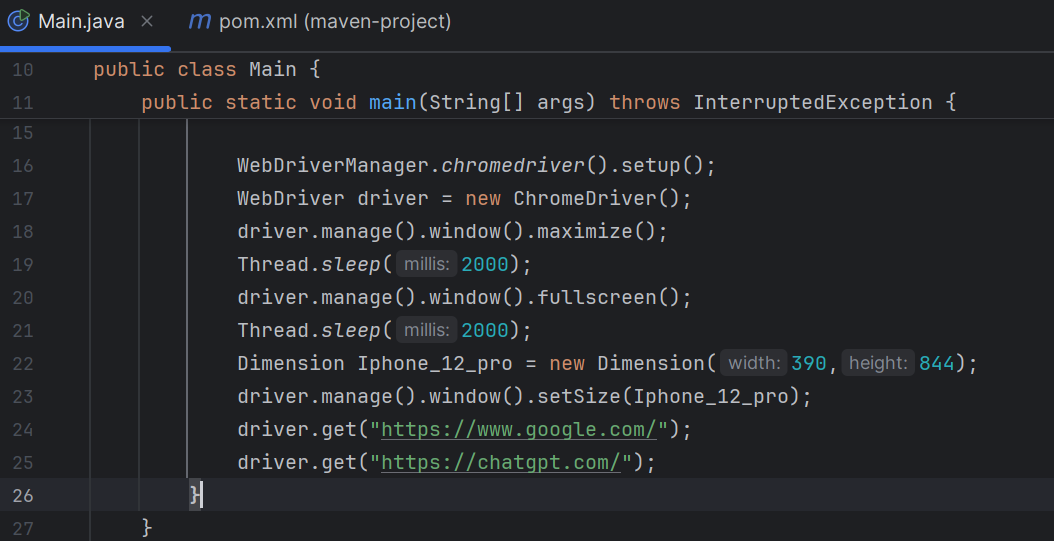Click the height: parameter hint
Image resolution: width=1054 pixels, height=541 pixels.
click(878, 364)
